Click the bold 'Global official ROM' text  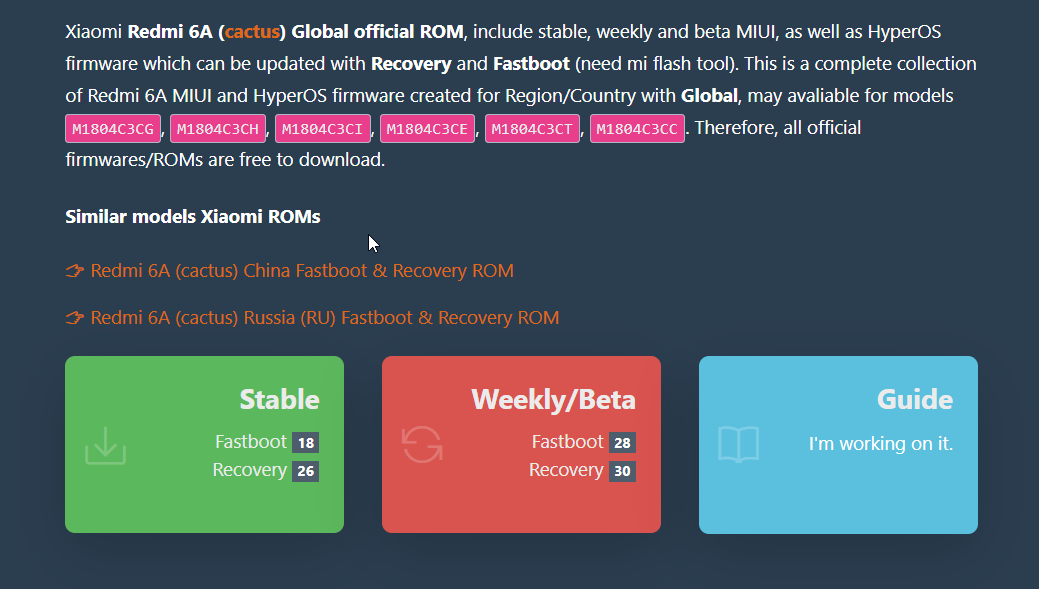tap(378, 32)
